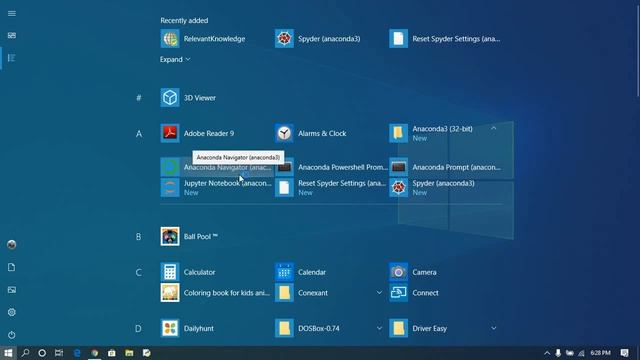This screenshot has height=360, width=640.
Task: Open Anaconda Powershell Prompt
Action: 331,167
